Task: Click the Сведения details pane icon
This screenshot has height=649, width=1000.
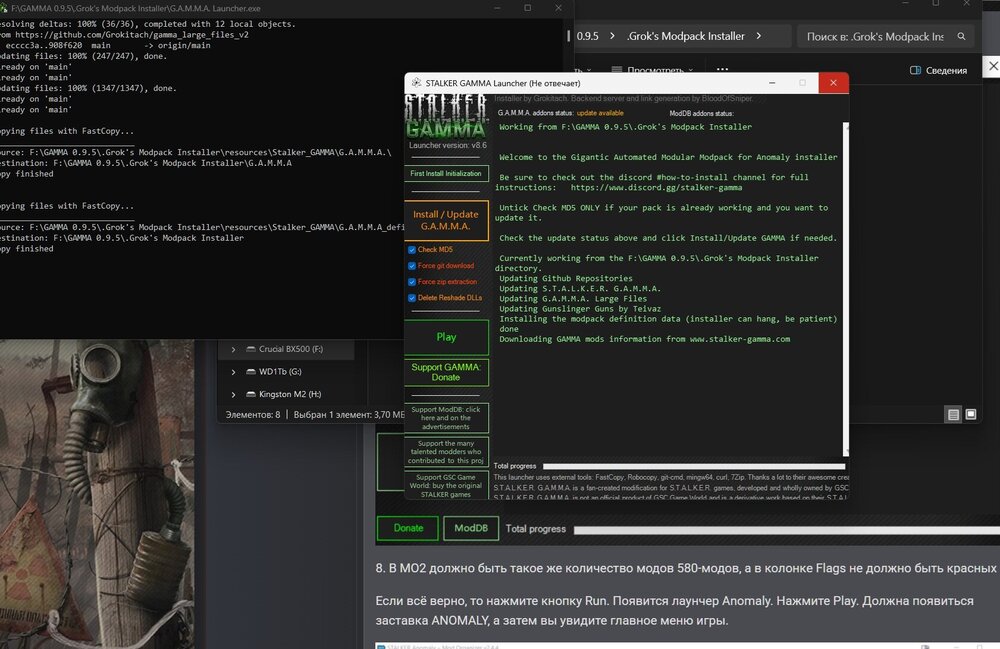Action: pos(915,70)
